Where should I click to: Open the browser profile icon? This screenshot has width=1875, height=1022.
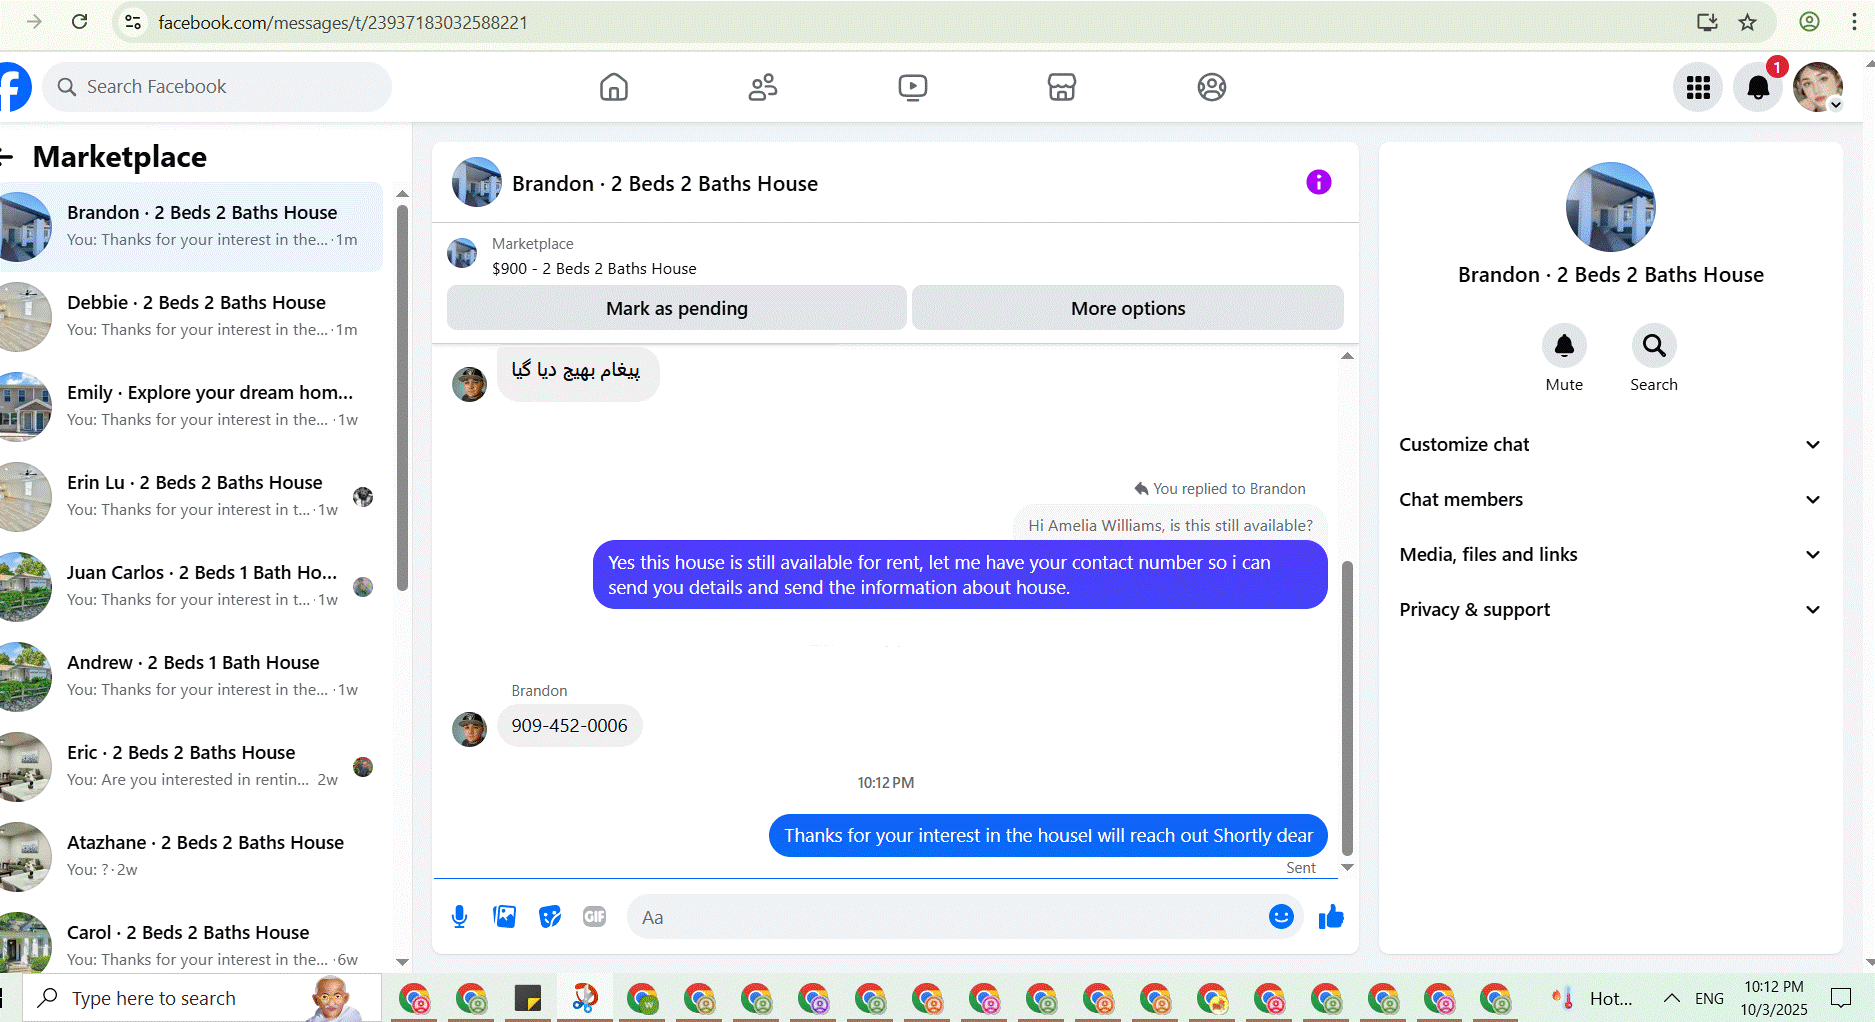pyautogui.click(x=1809, y=22)
